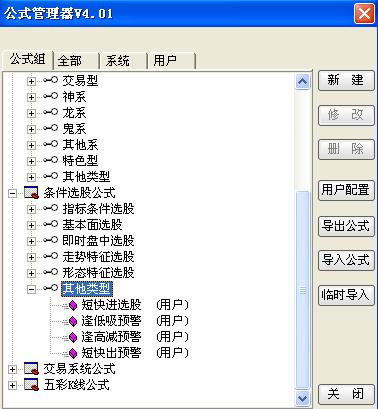Expand the 基本面选股 node

pos(31,225)
